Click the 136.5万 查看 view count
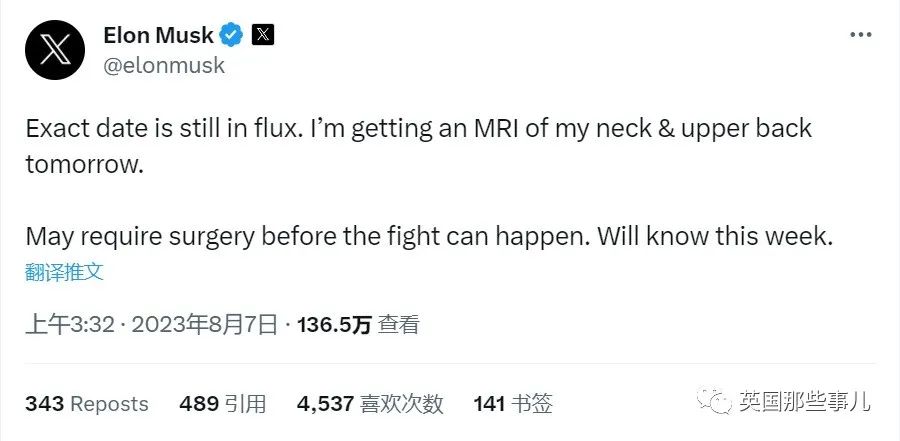Viewport: 900px width, 441px height. (358, 326)
